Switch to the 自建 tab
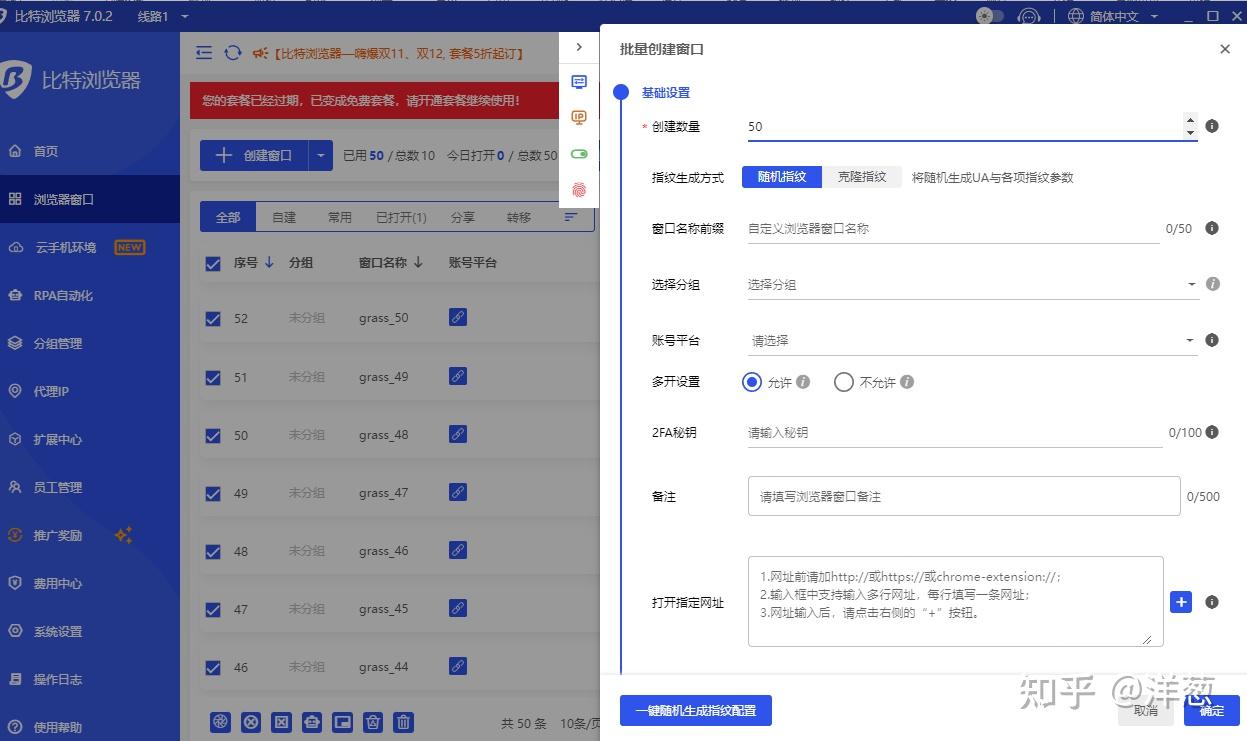 click(x=284, y=217)
